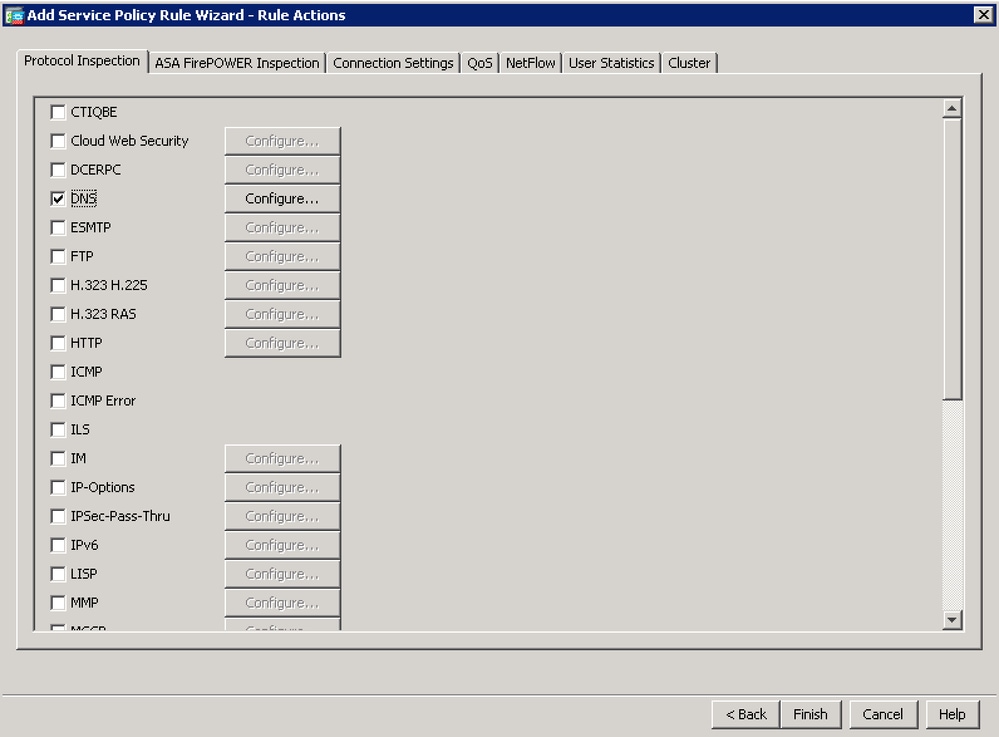999x737 pixels.
Task: Enable IPv6 inspection checkbox
Action: point(58,545)
